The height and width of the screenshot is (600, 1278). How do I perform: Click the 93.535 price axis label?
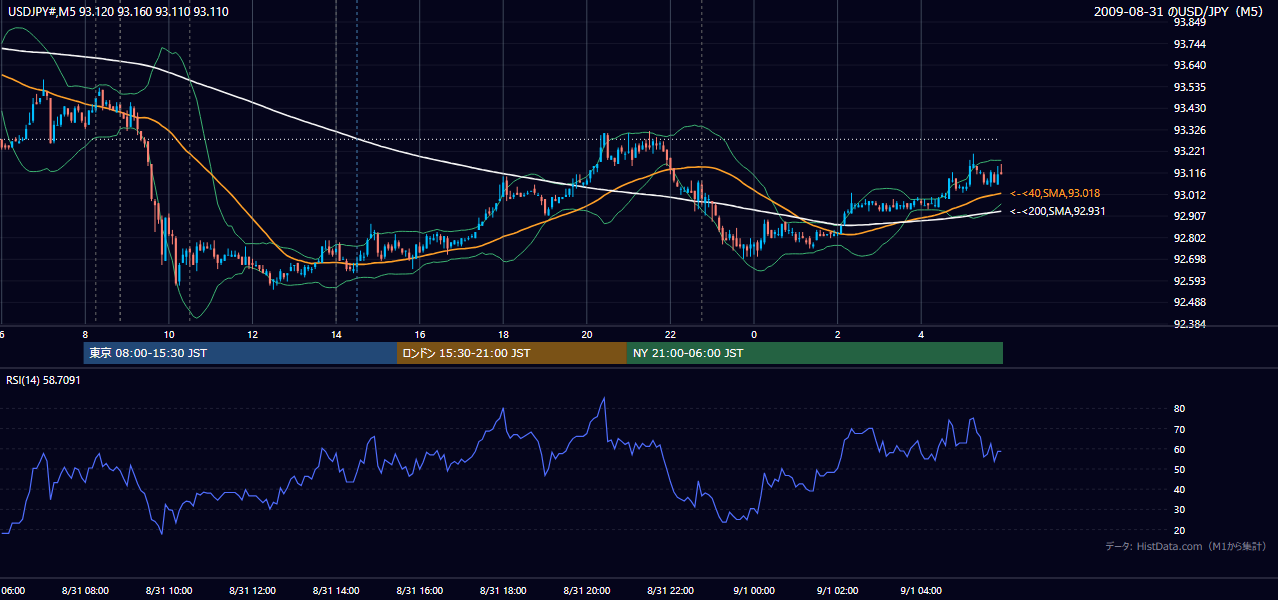coord(1189,87)
